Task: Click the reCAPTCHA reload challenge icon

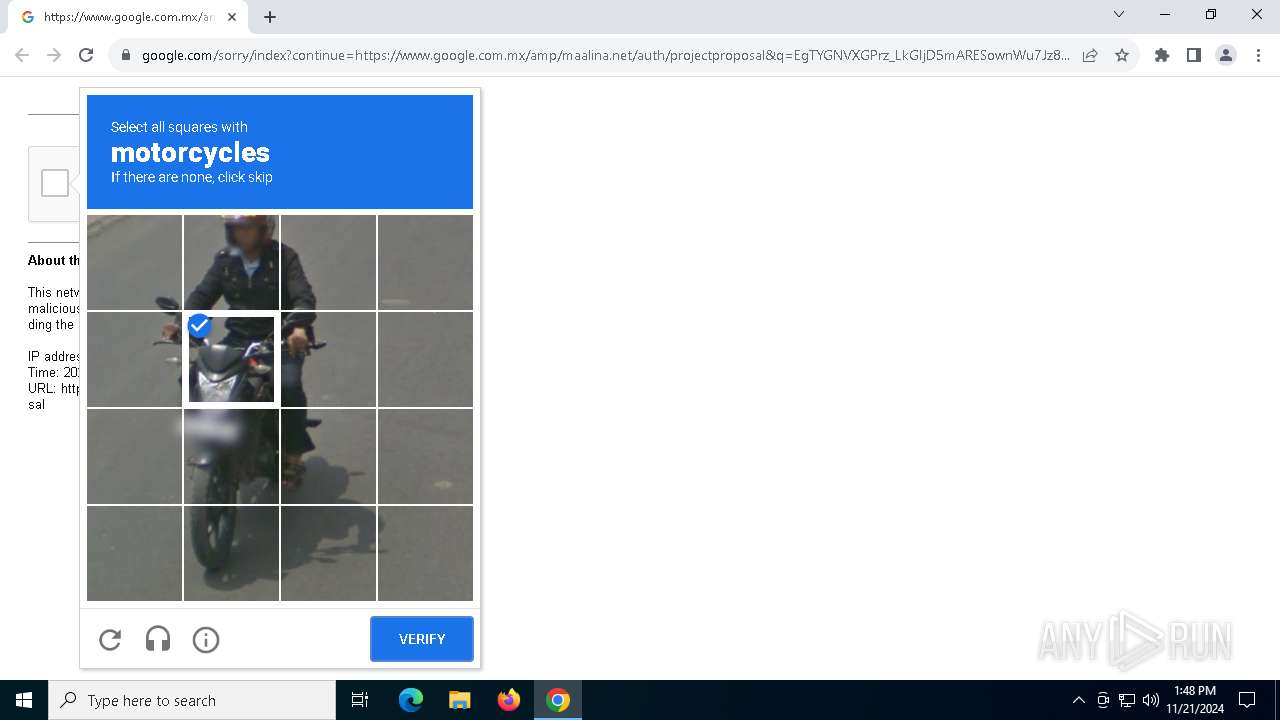Action: [110, 639]
